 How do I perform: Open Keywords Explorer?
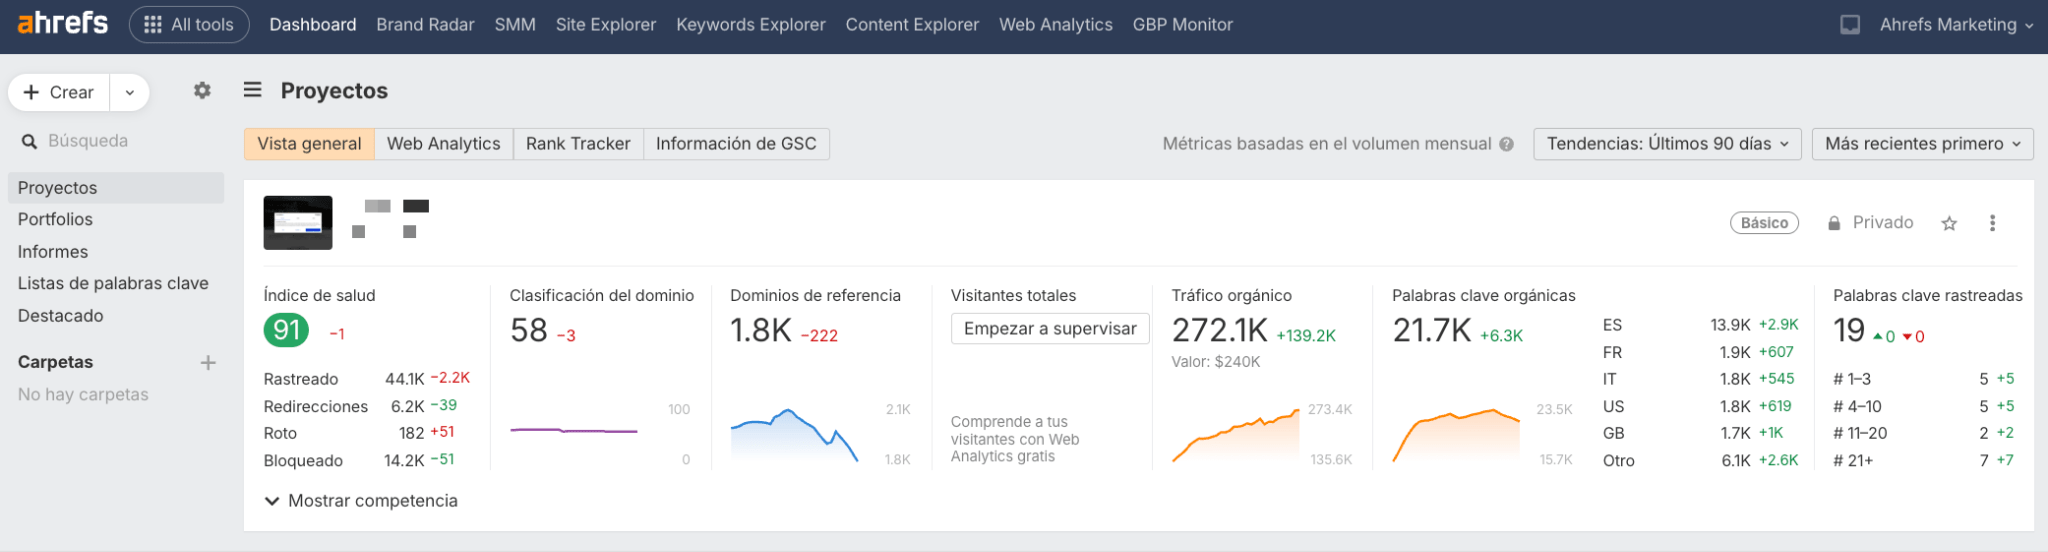point(751,25)
